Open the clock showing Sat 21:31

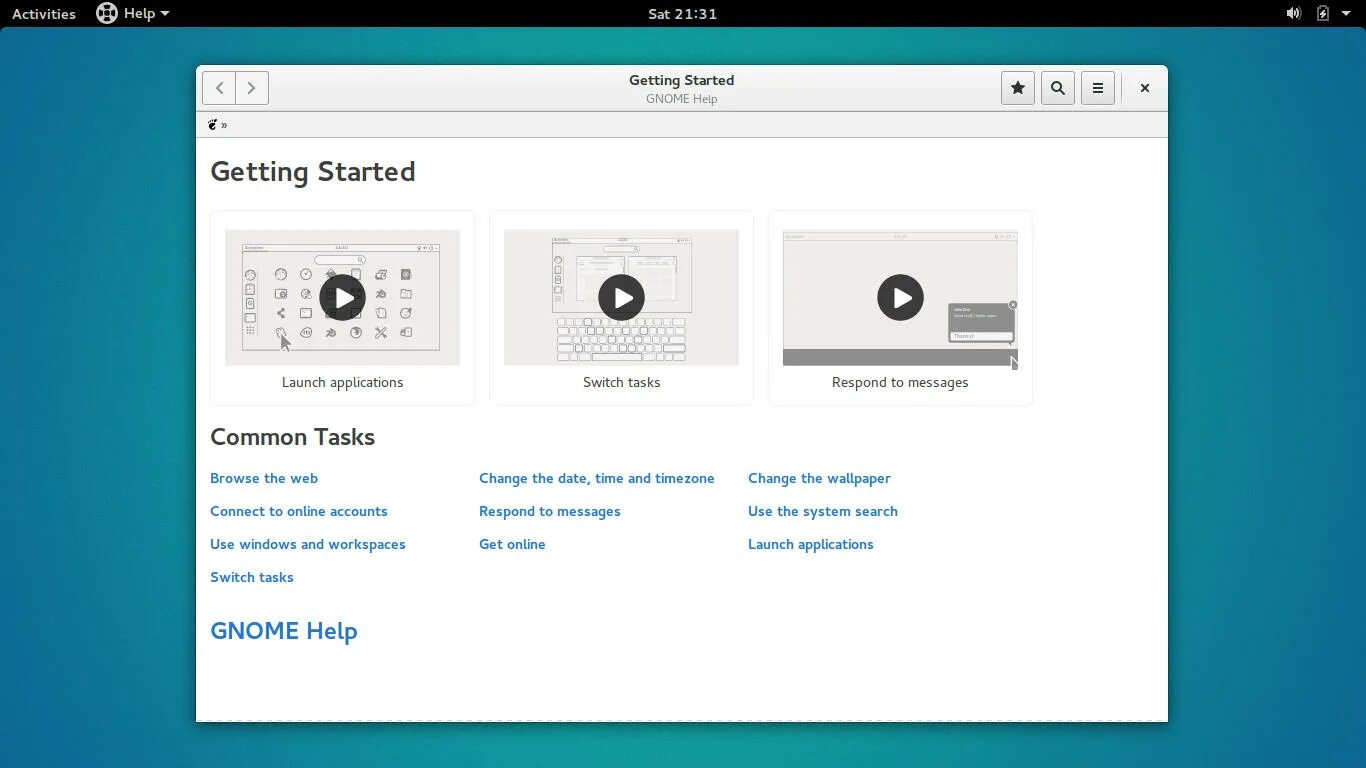click(x=682, y=13)
